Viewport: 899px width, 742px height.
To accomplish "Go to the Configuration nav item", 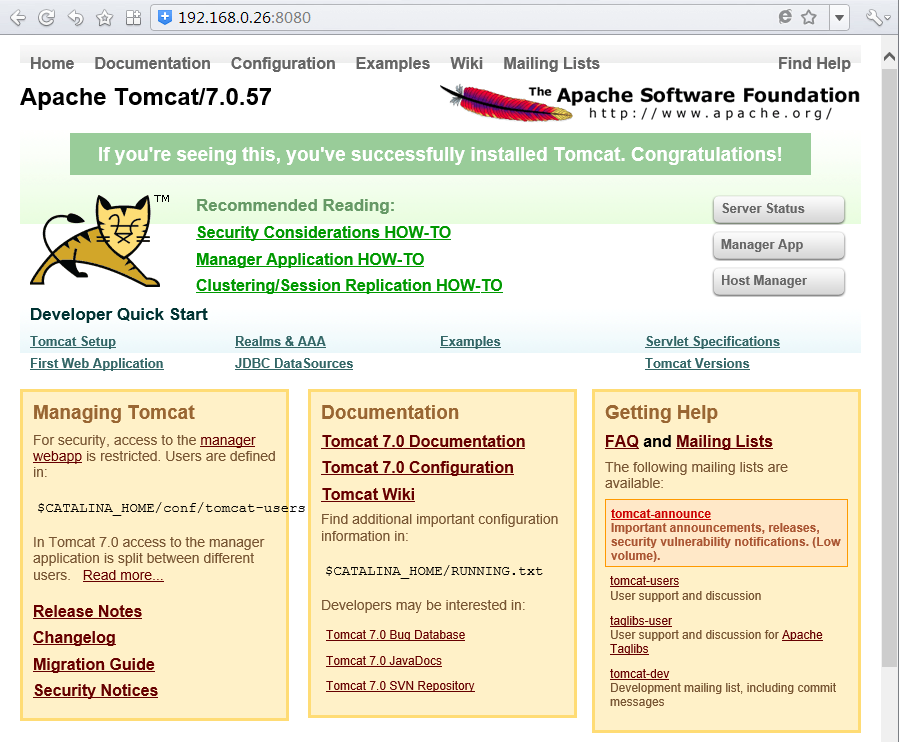I will (x=283, y=63).
